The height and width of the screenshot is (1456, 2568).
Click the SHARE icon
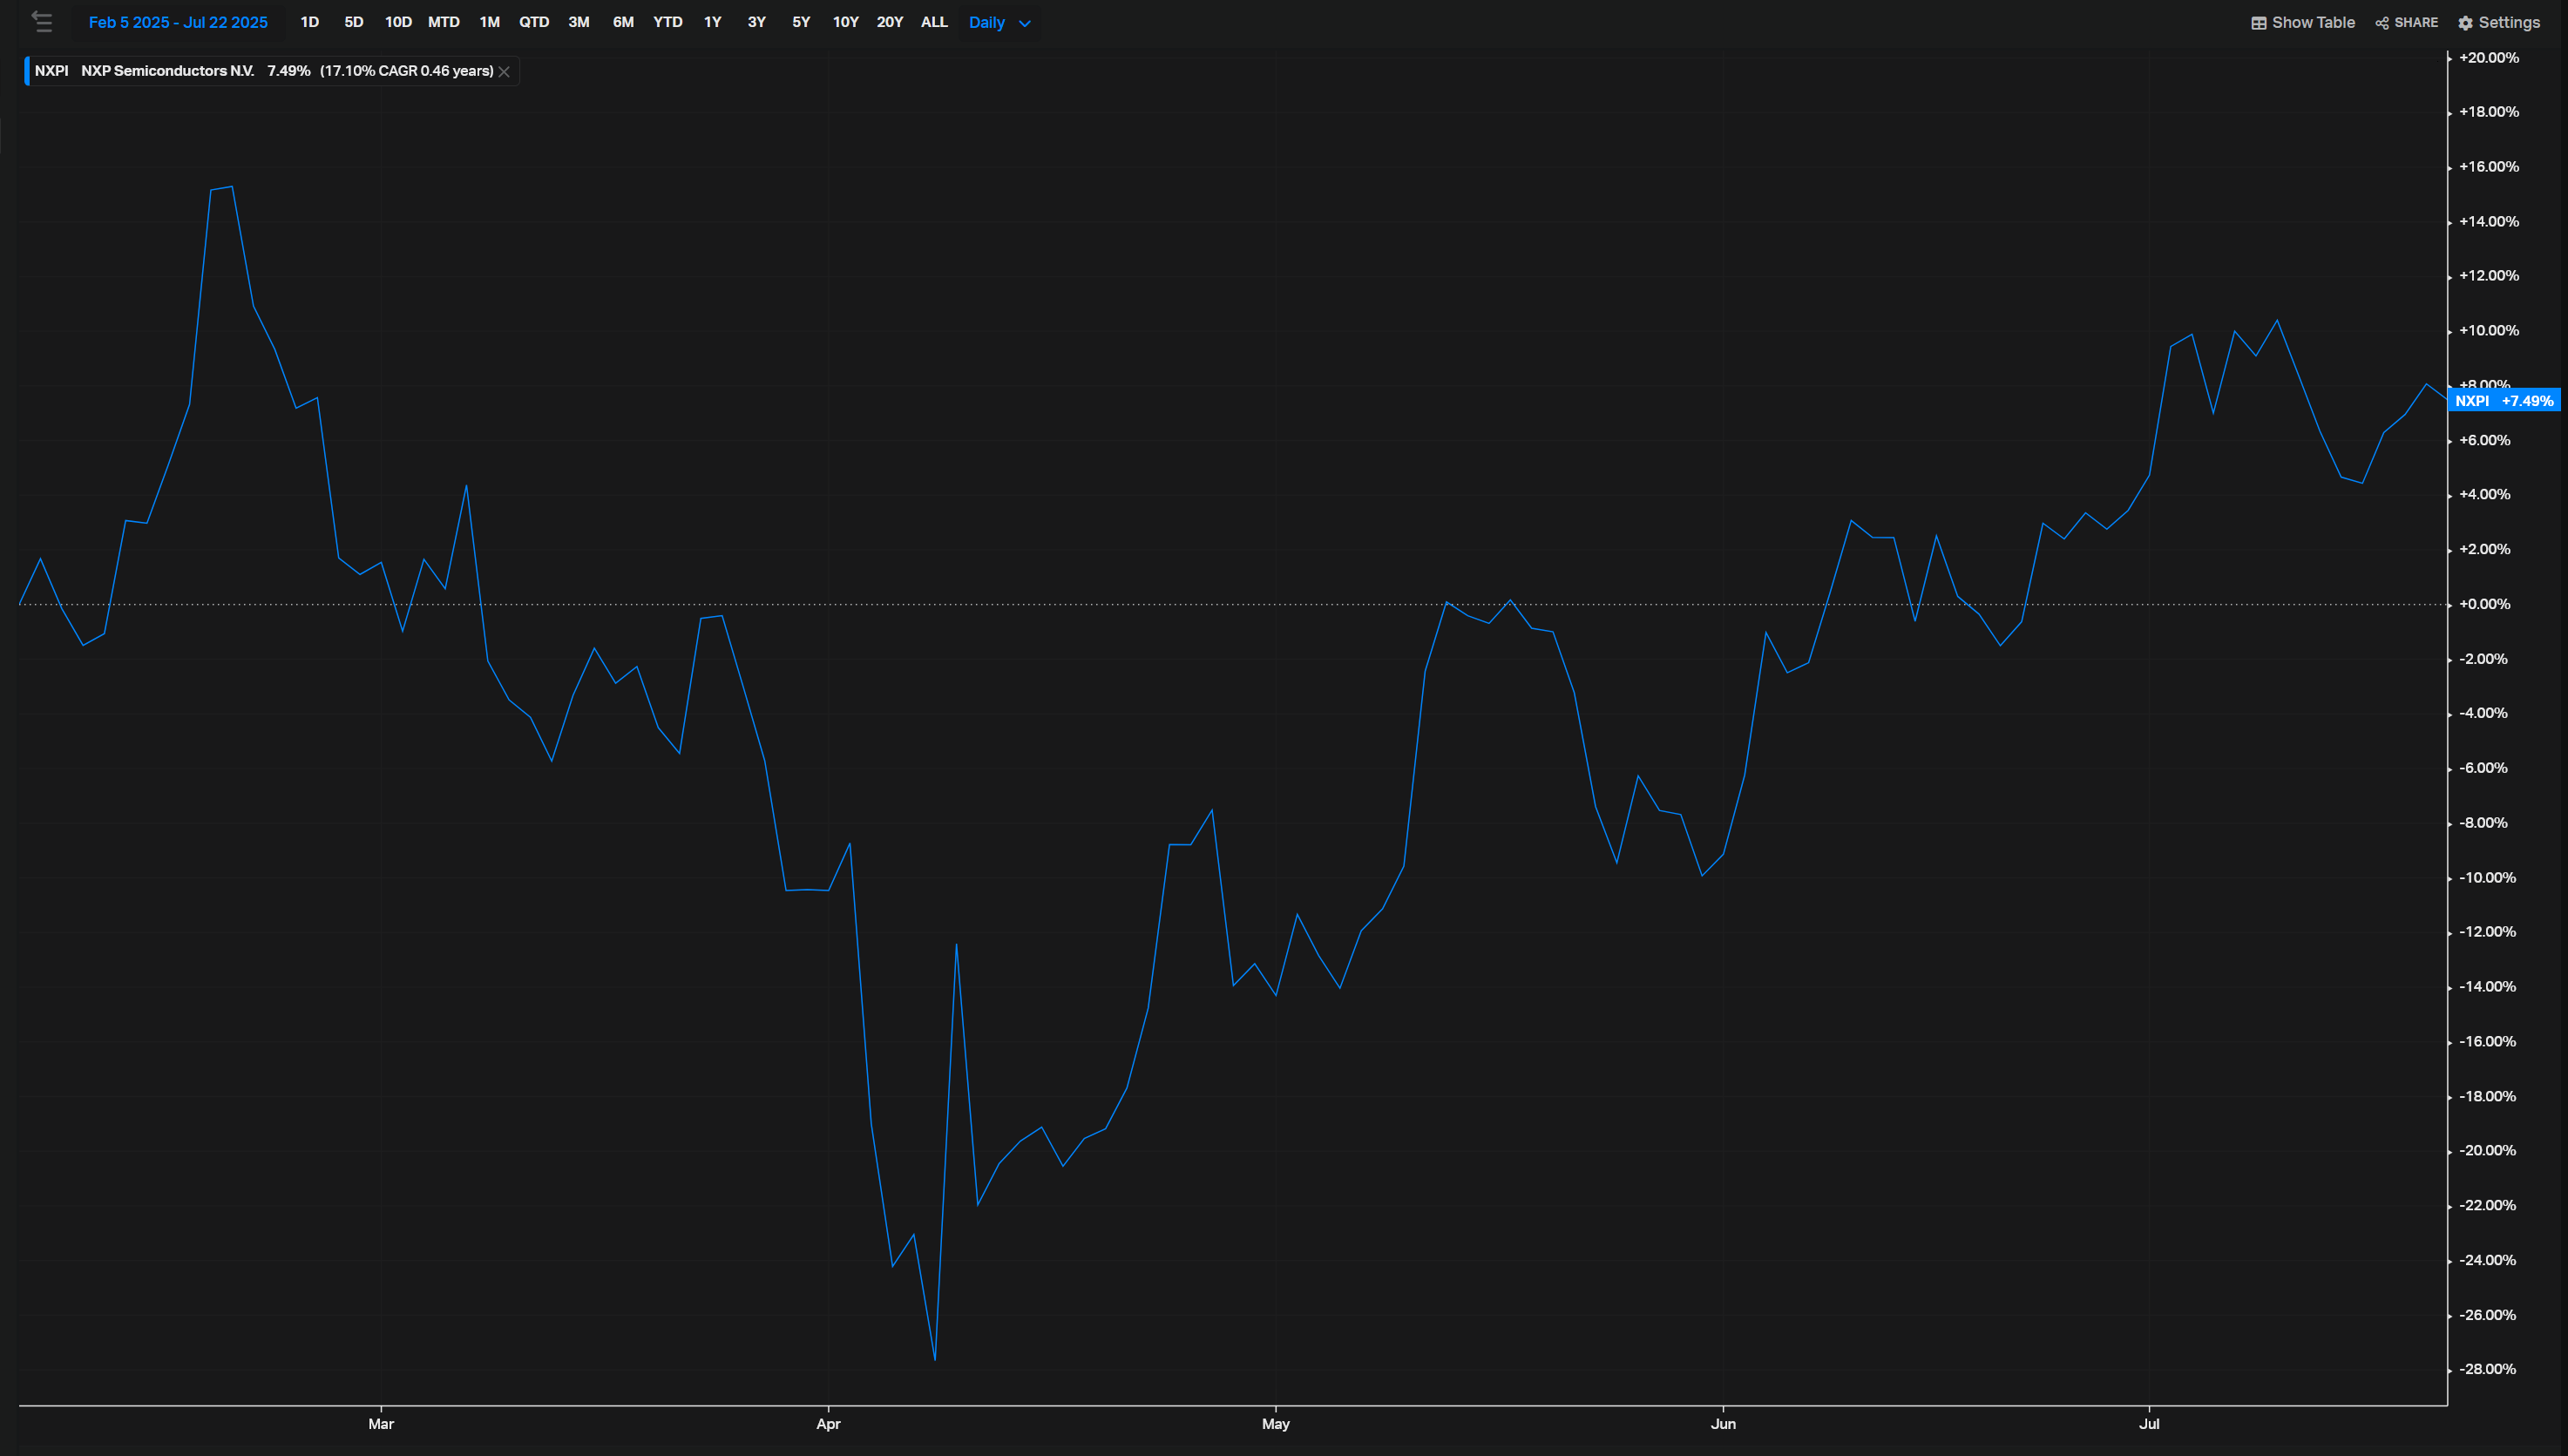(x=2406, y=22)
